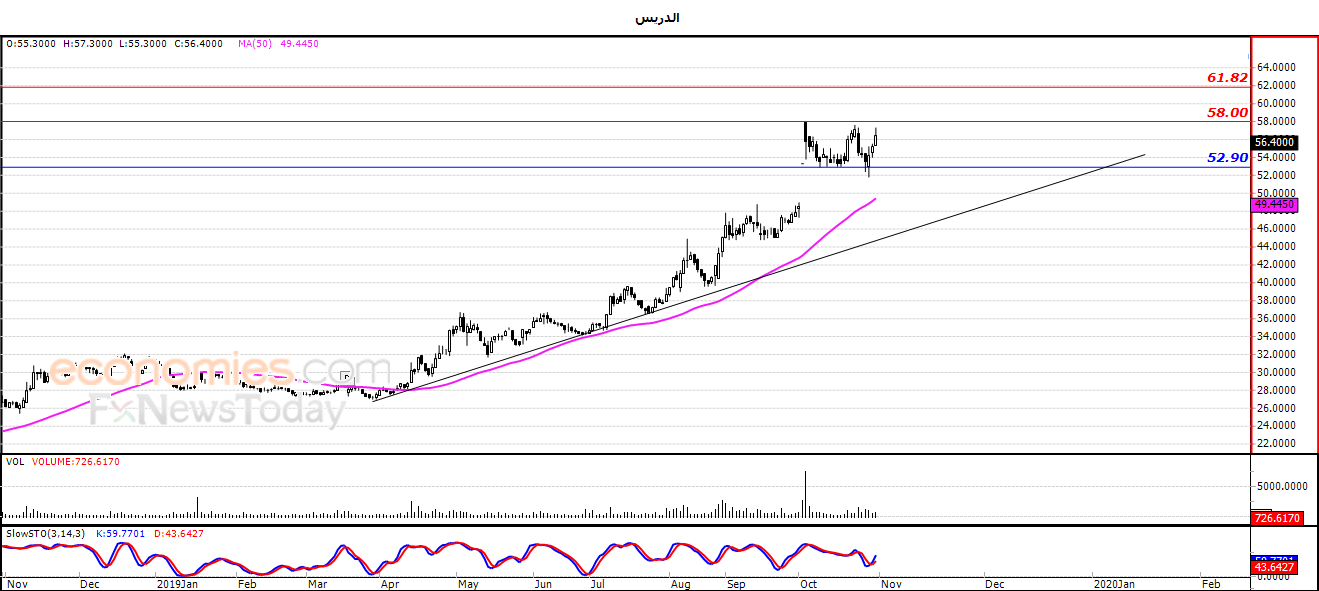
Task: Click the Sep date axis label
Action: [x=736, y=582]
